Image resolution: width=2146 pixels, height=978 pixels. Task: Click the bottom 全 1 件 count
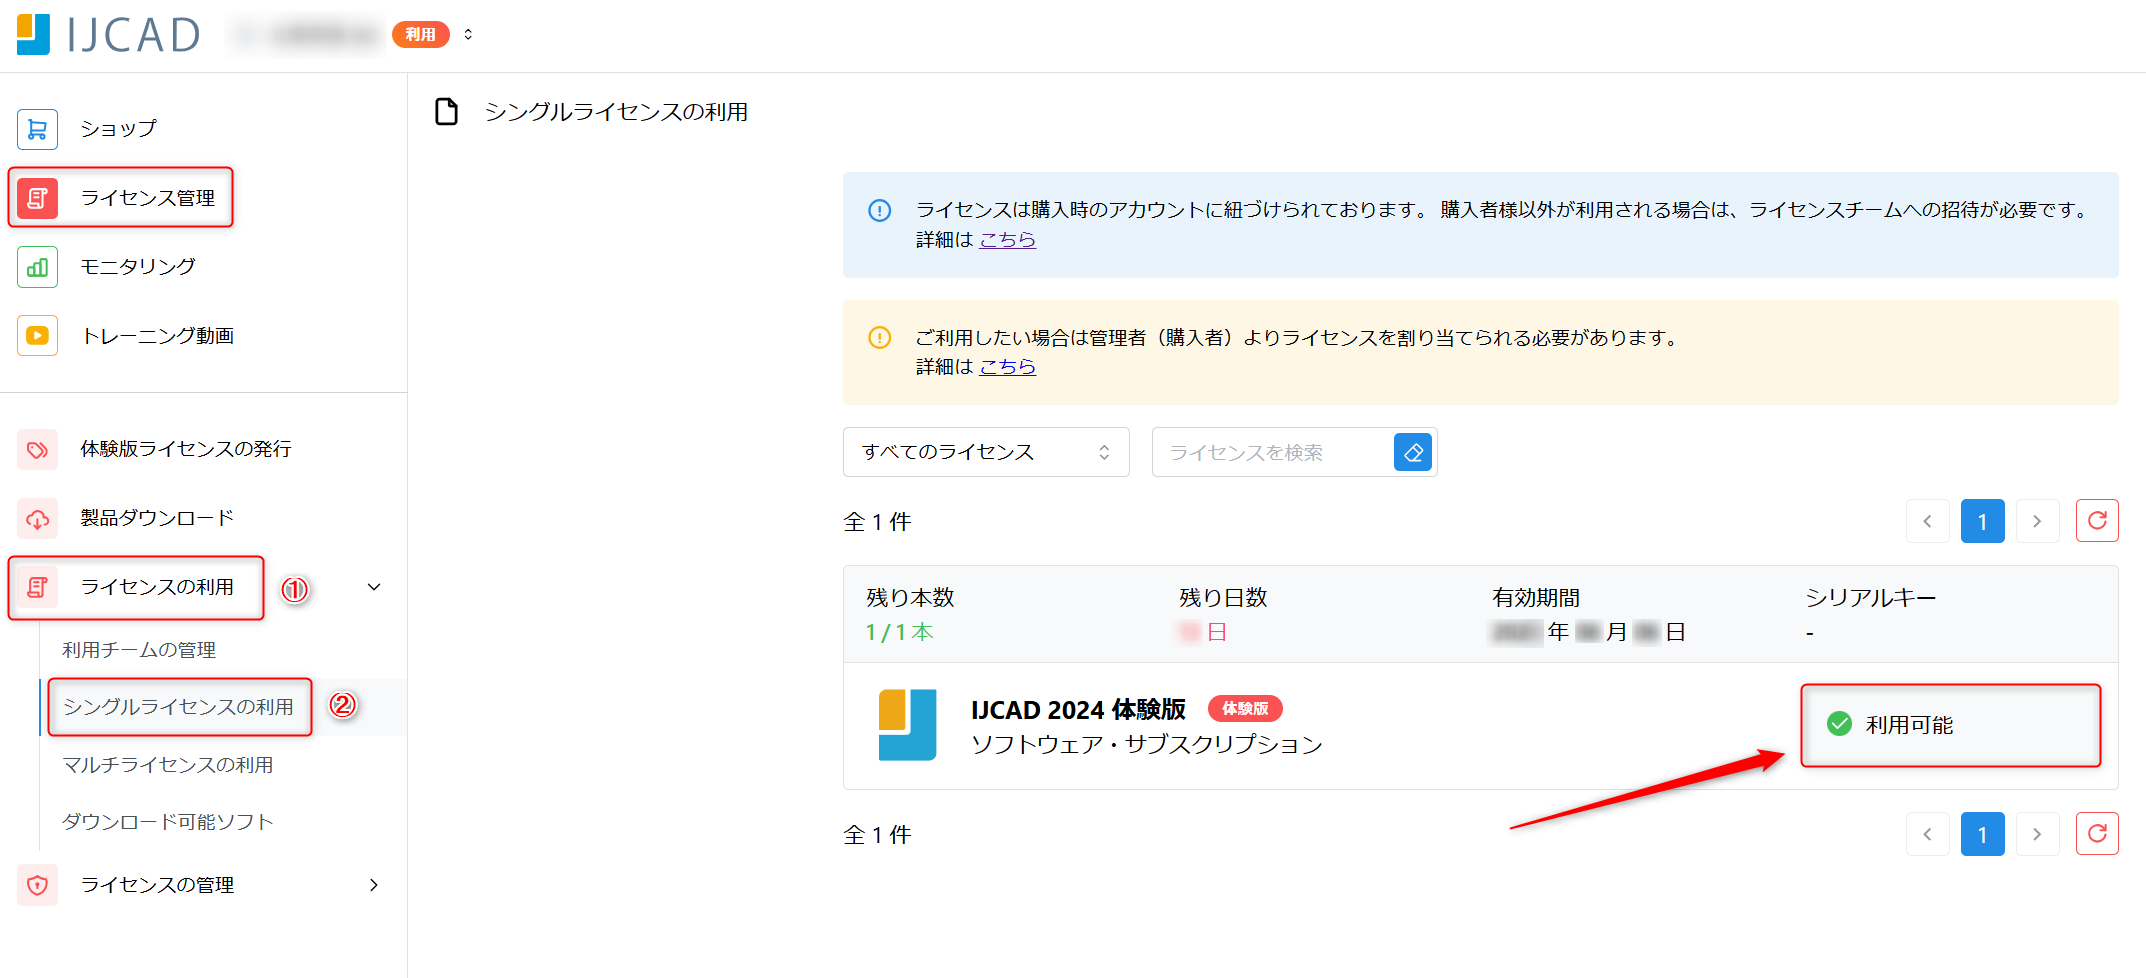click(x=877, y=835)
